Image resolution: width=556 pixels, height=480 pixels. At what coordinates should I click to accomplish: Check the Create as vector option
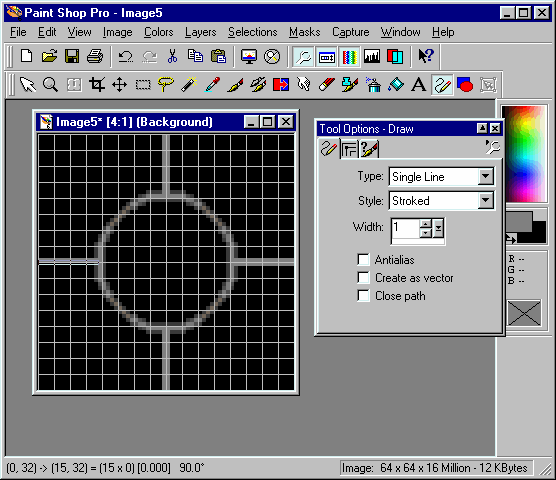click(363, 278)
